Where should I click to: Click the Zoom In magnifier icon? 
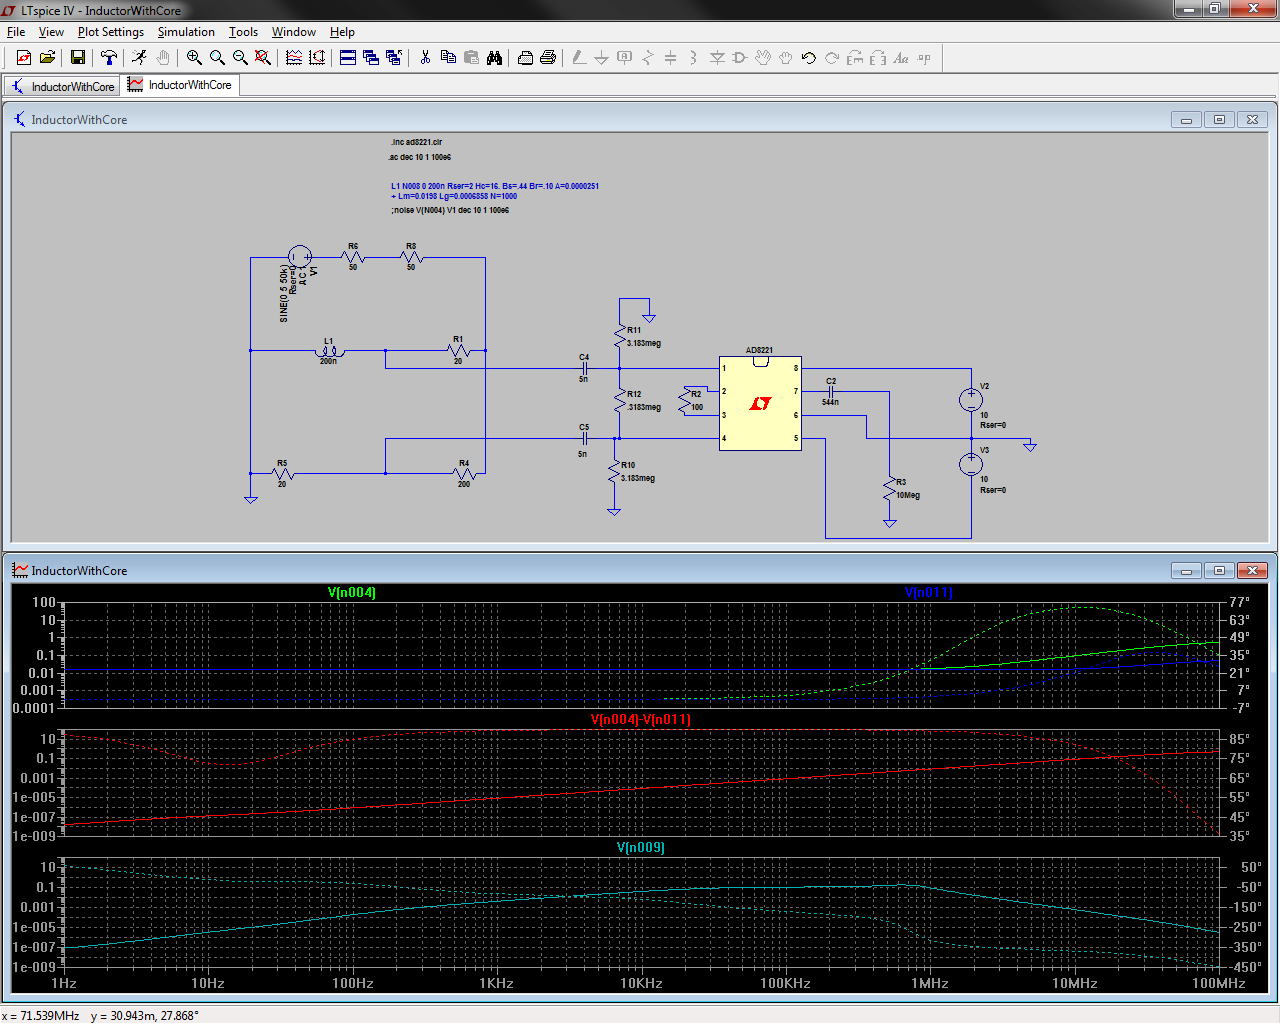[x=194, y=58]
